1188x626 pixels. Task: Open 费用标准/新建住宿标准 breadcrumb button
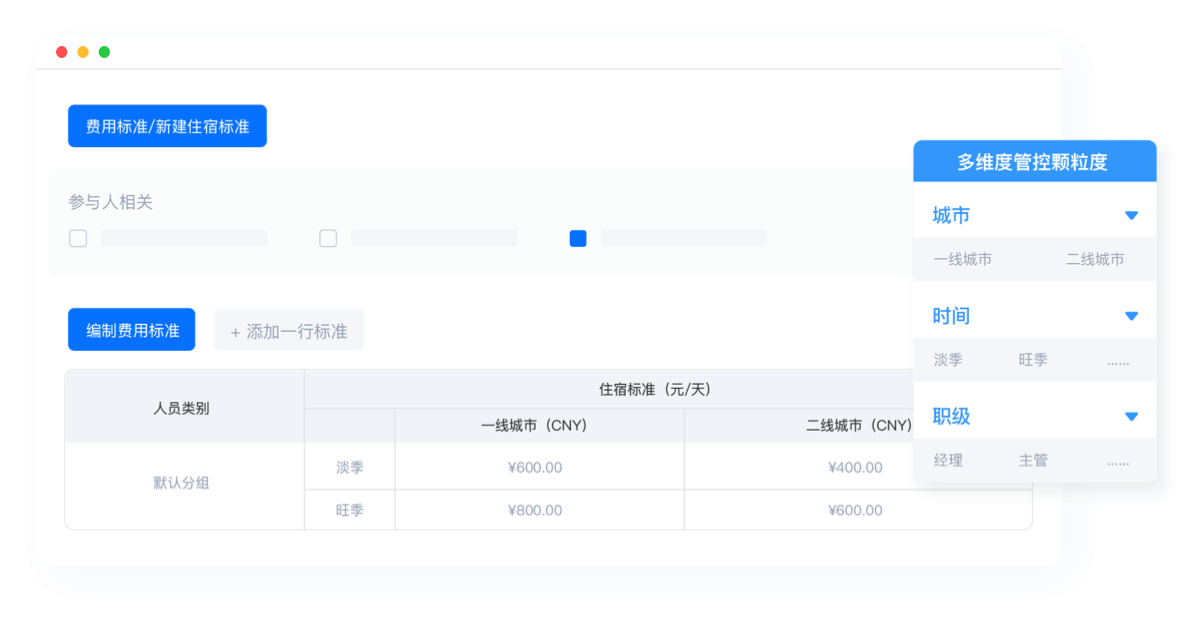167,126
